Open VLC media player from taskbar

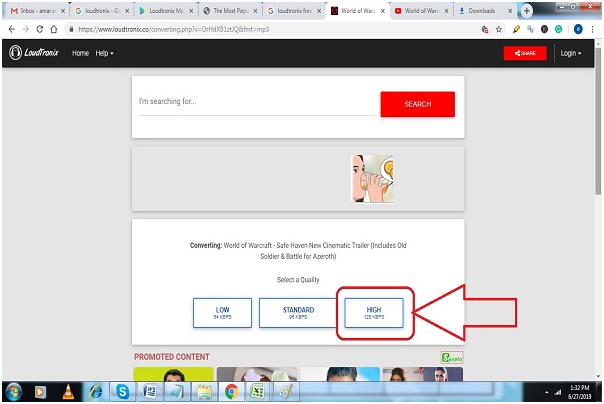coord(68,392)
